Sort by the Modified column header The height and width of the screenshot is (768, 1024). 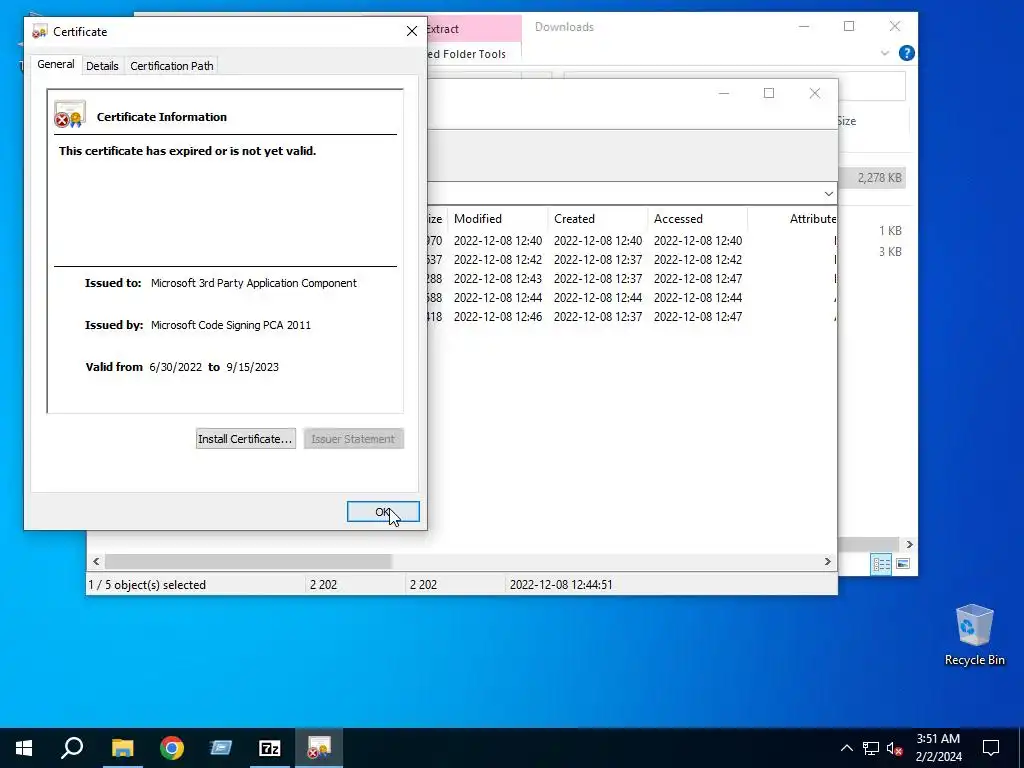pyautogui.click(x=497, y=219)
